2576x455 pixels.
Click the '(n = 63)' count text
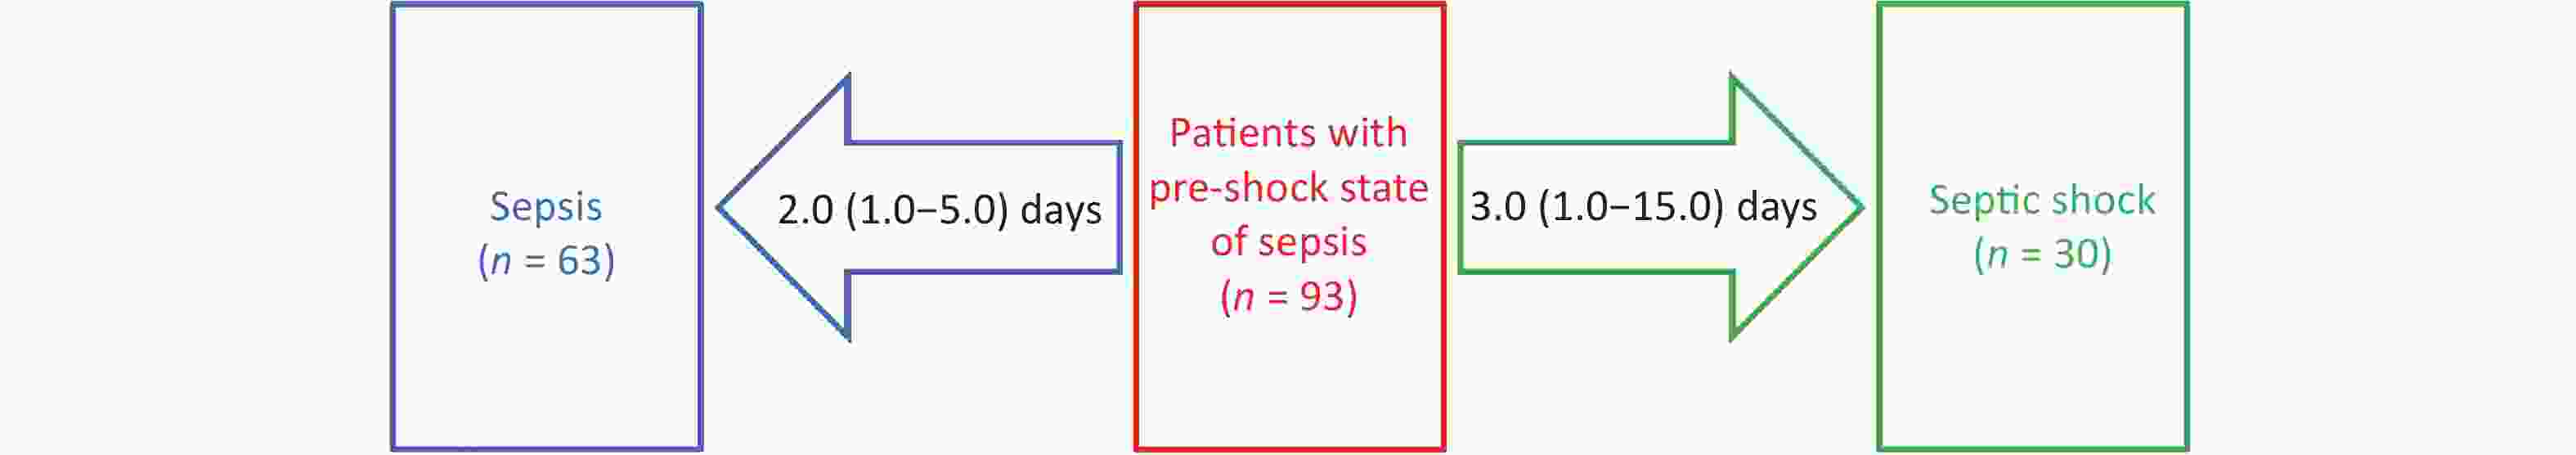546,261
